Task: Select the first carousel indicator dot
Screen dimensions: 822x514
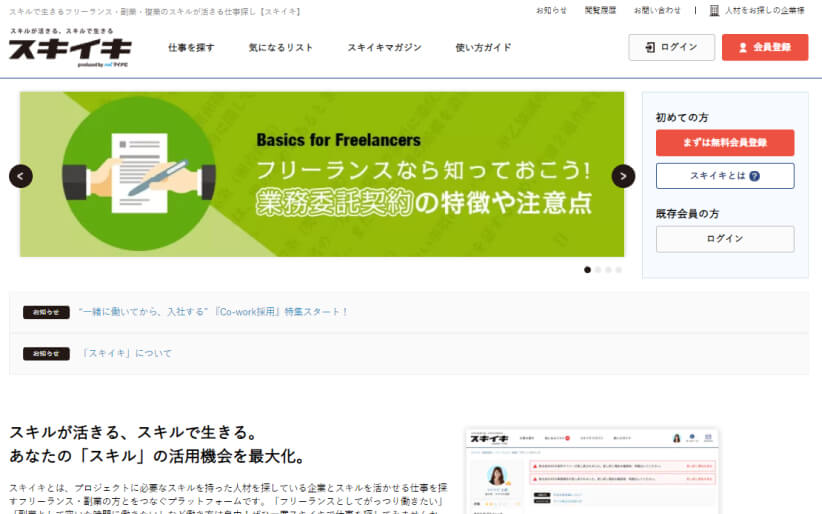Action: (587, 270)
